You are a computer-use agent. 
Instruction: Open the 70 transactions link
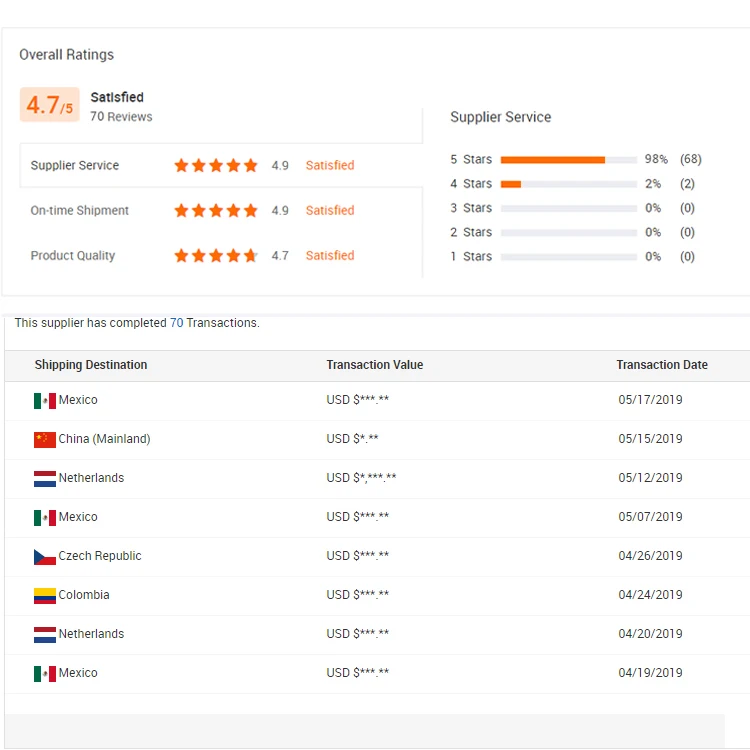(x=176, y=323)
